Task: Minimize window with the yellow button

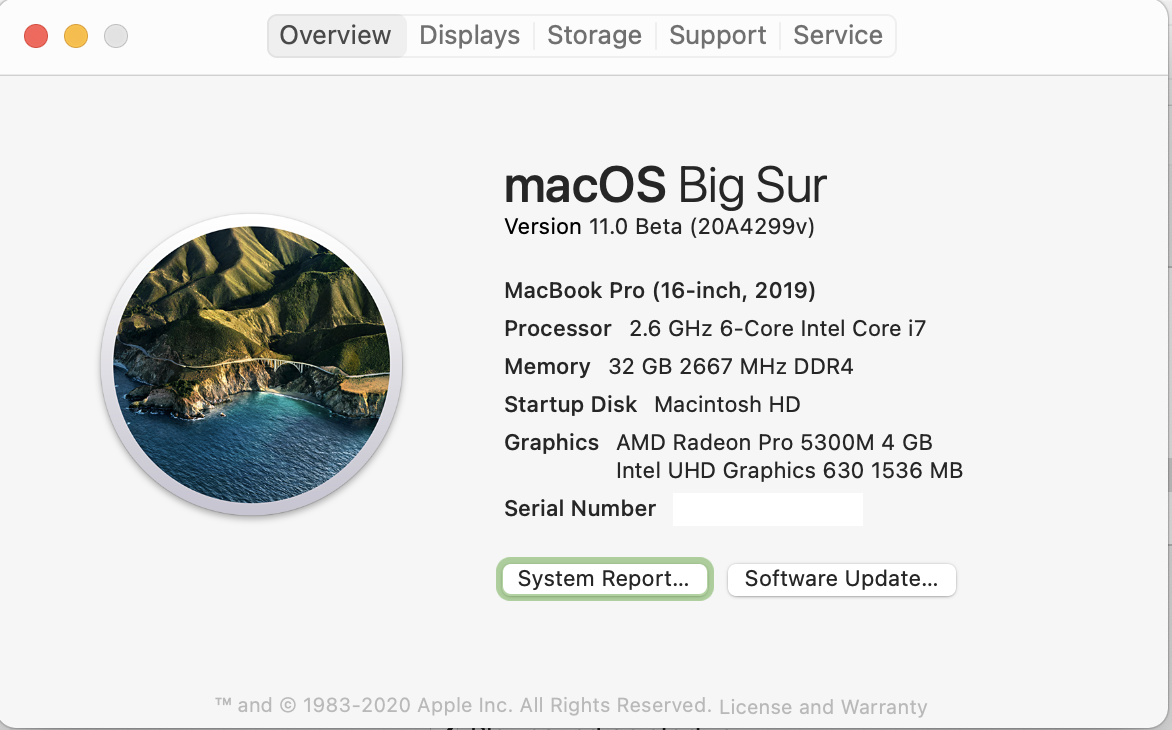Action: point(76,36)
